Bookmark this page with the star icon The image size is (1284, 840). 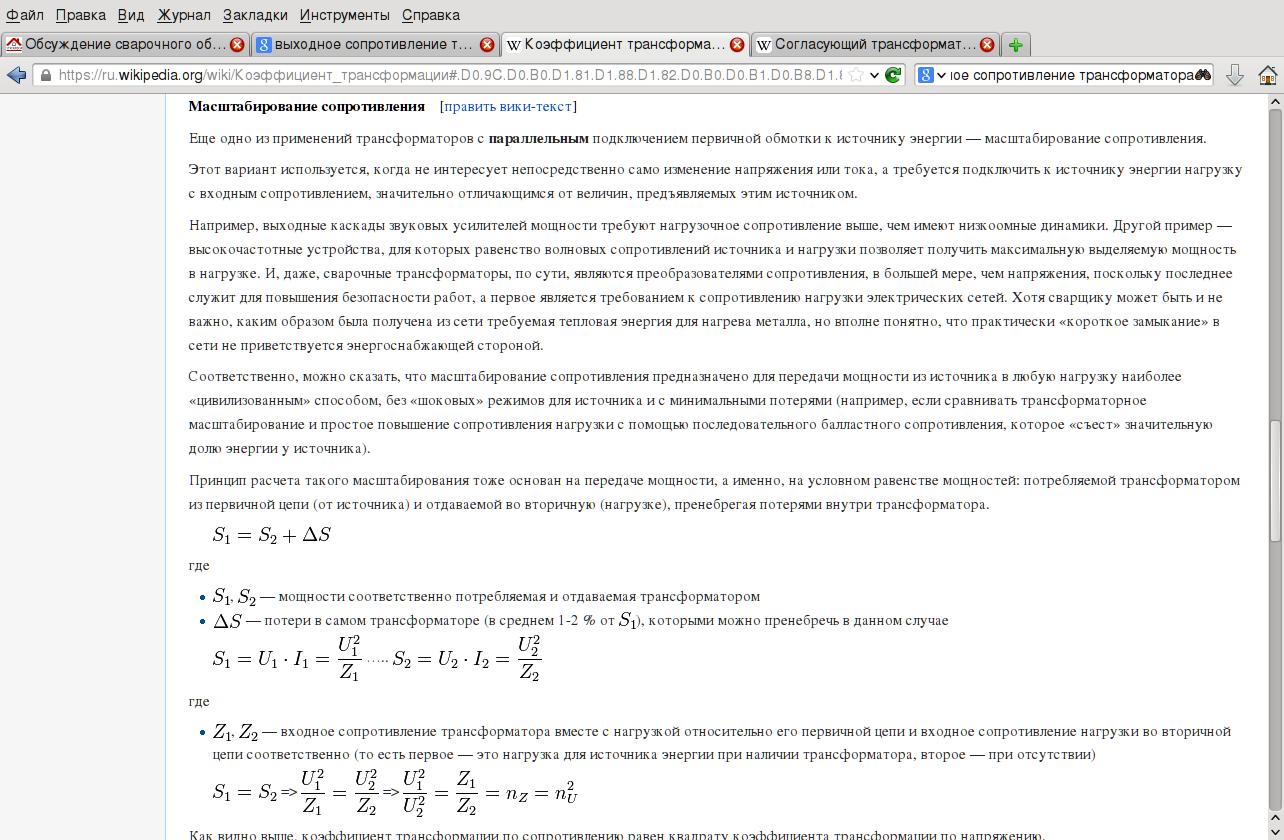(x=856, y=75)
